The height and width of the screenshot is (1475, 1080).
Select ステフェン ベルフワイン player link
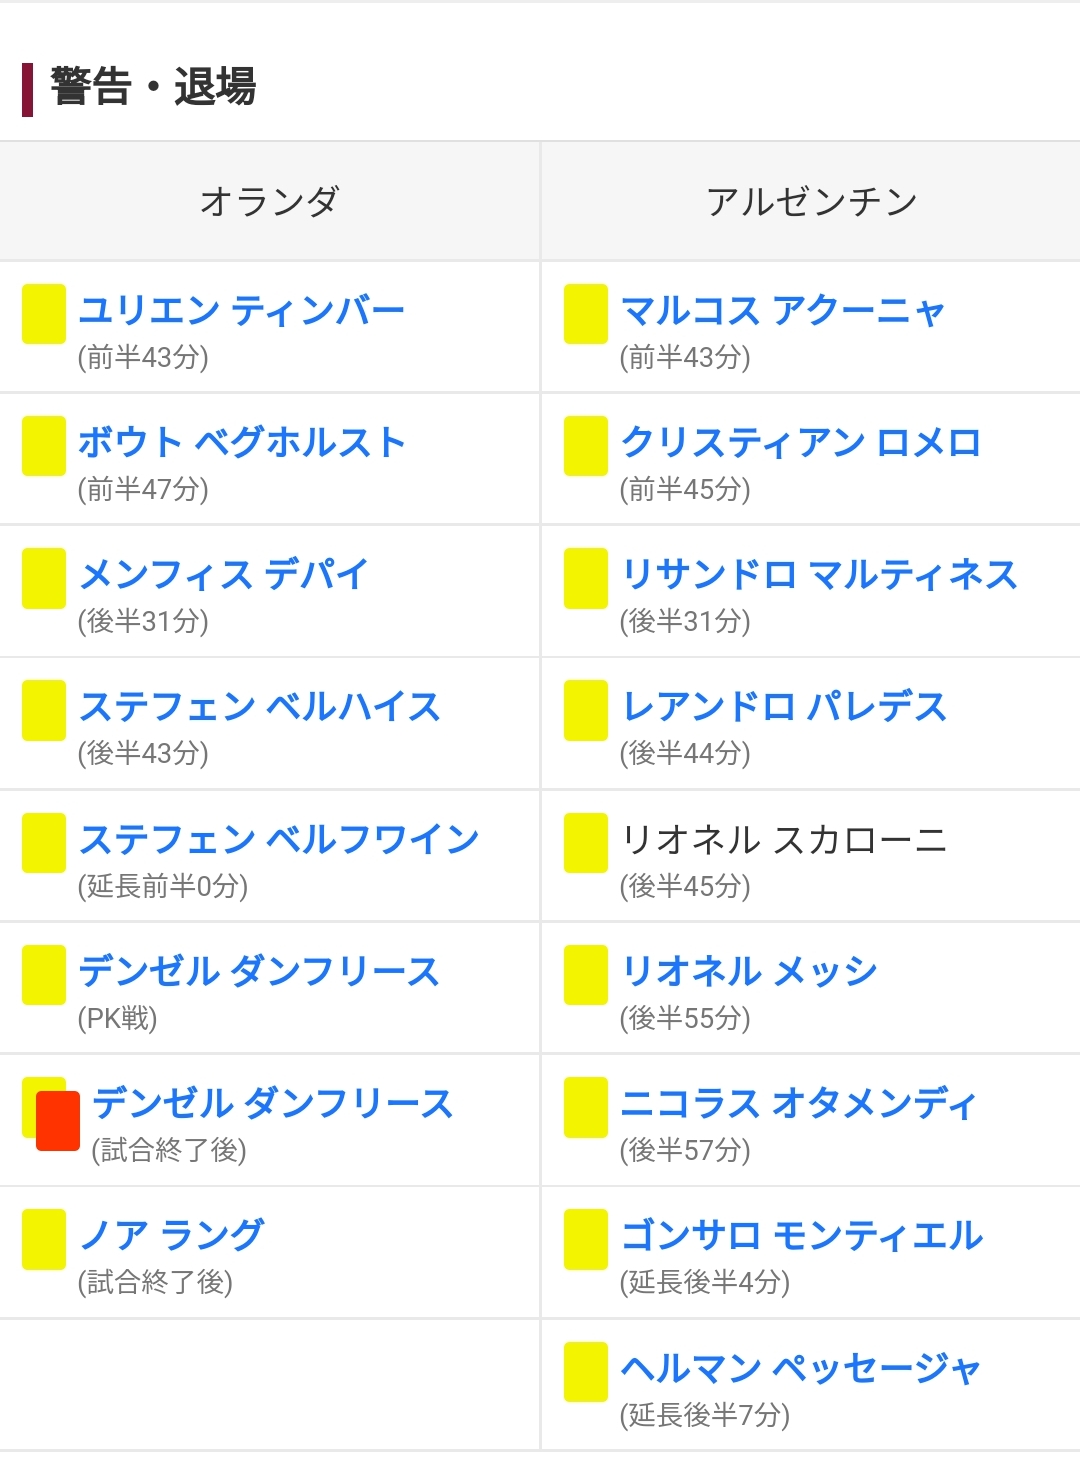pos(279,839)
